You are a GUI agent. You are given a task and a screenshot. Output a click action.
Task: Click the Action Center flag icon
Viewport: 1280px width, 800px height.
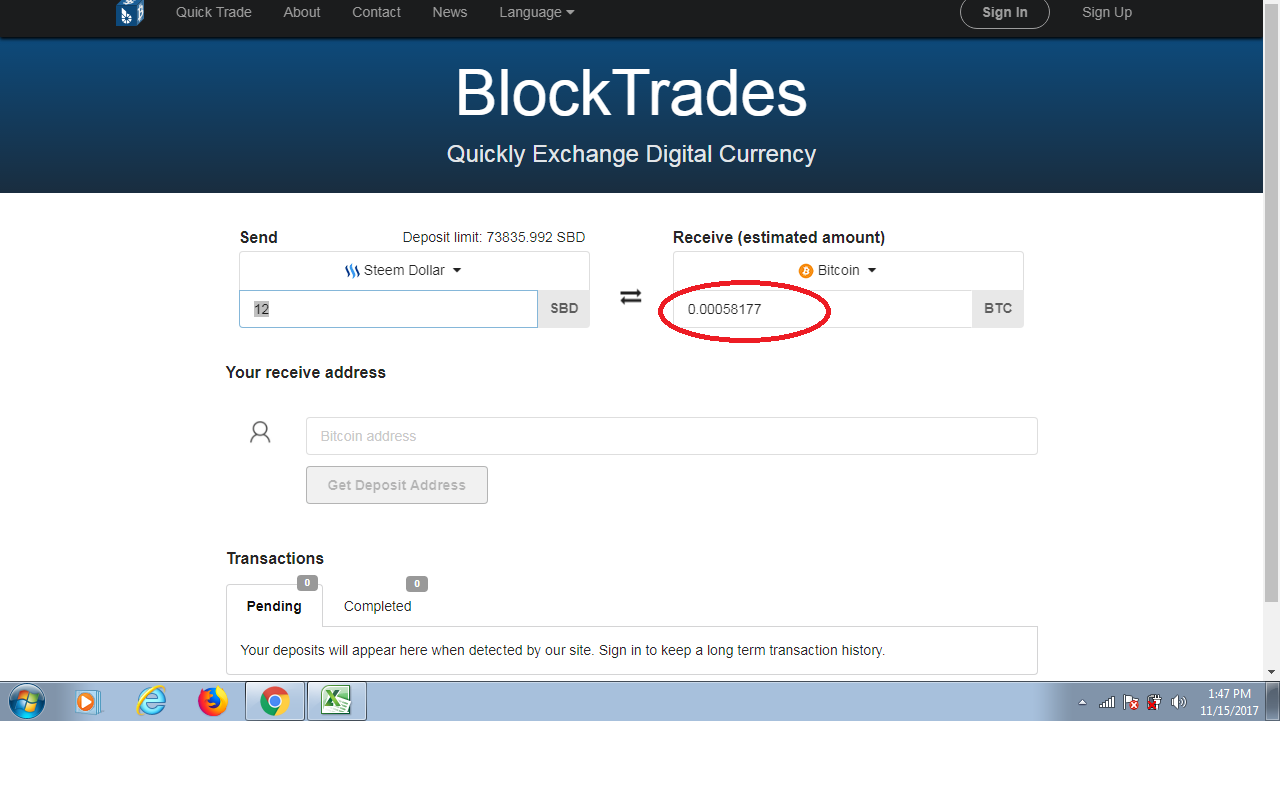click(x=1131, y=702)
